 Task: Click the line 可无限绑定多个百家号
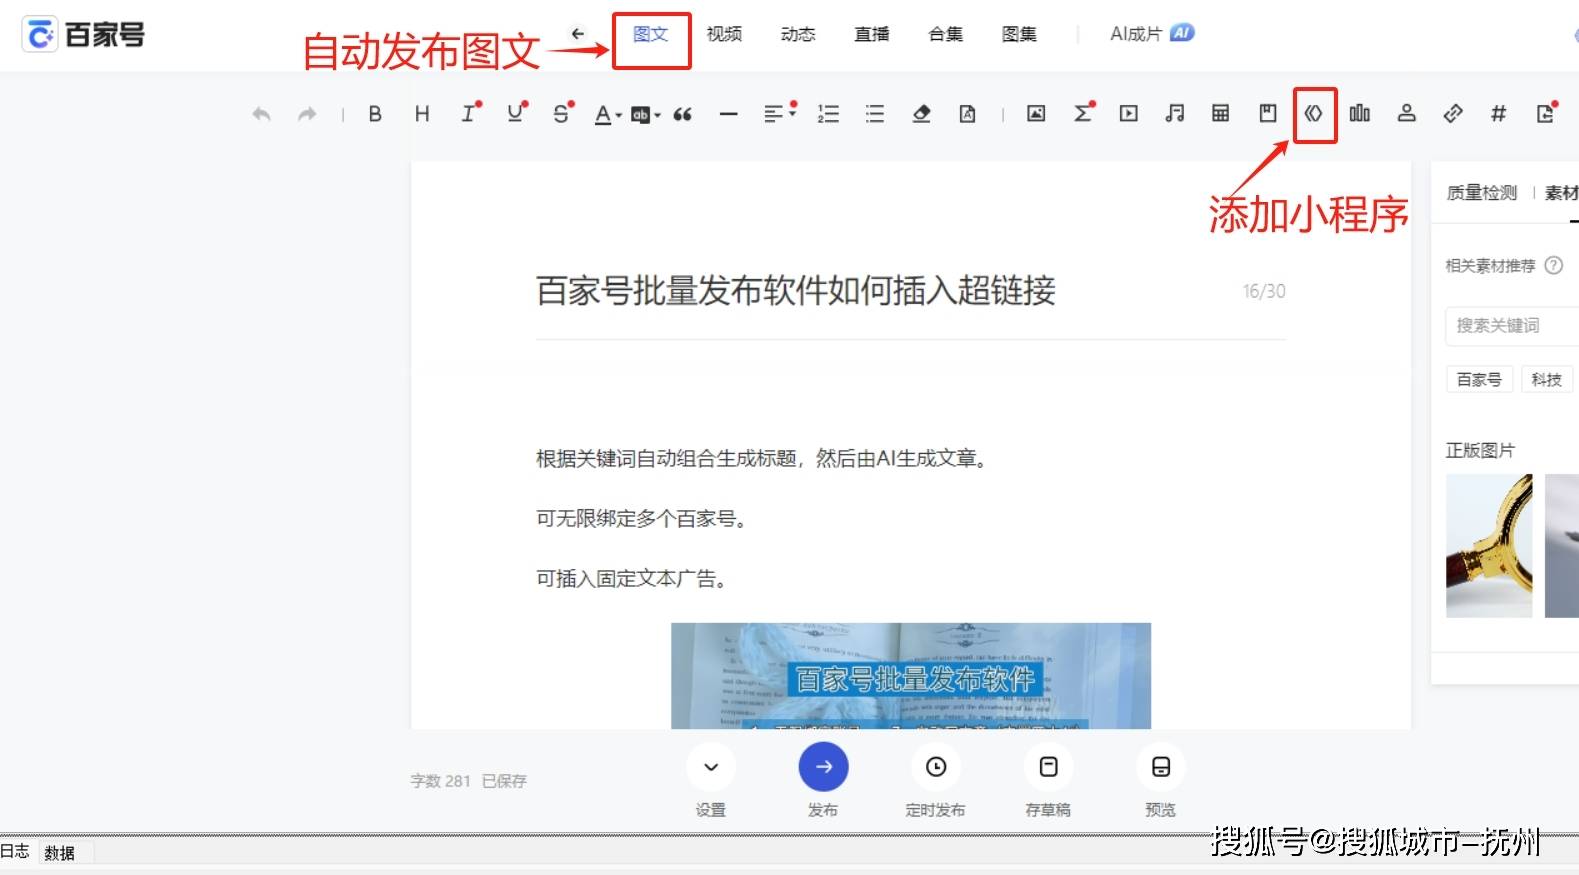(x=642, y=518)
